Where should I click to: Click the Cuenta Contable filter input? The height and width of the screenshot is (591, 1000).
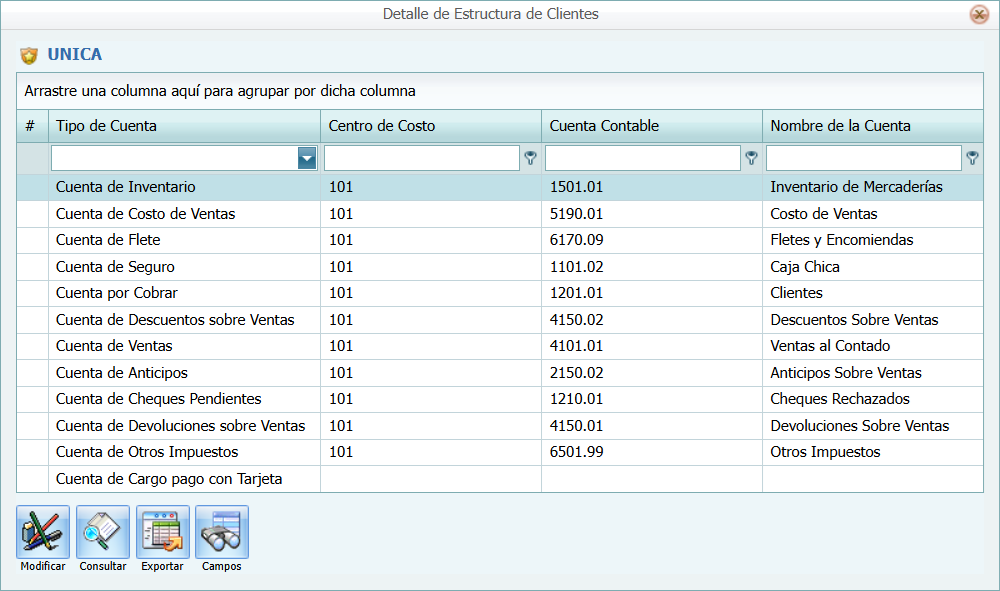click(645, 157)
